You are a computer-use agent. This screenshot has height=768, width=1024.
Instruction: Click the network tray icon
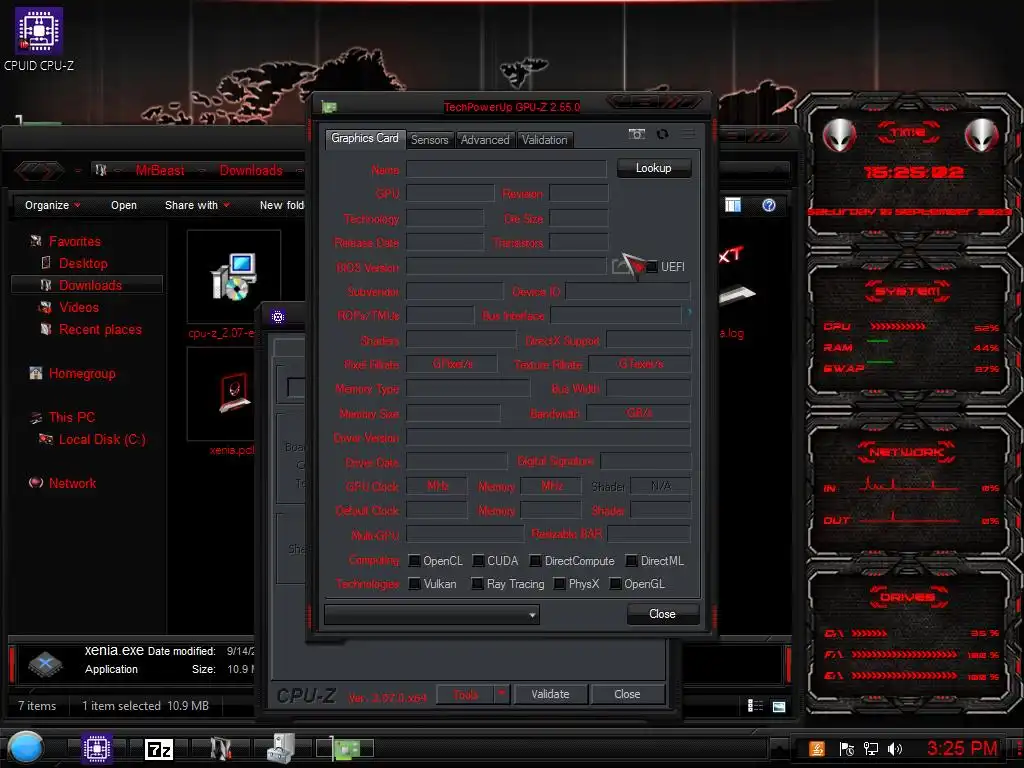871,749
